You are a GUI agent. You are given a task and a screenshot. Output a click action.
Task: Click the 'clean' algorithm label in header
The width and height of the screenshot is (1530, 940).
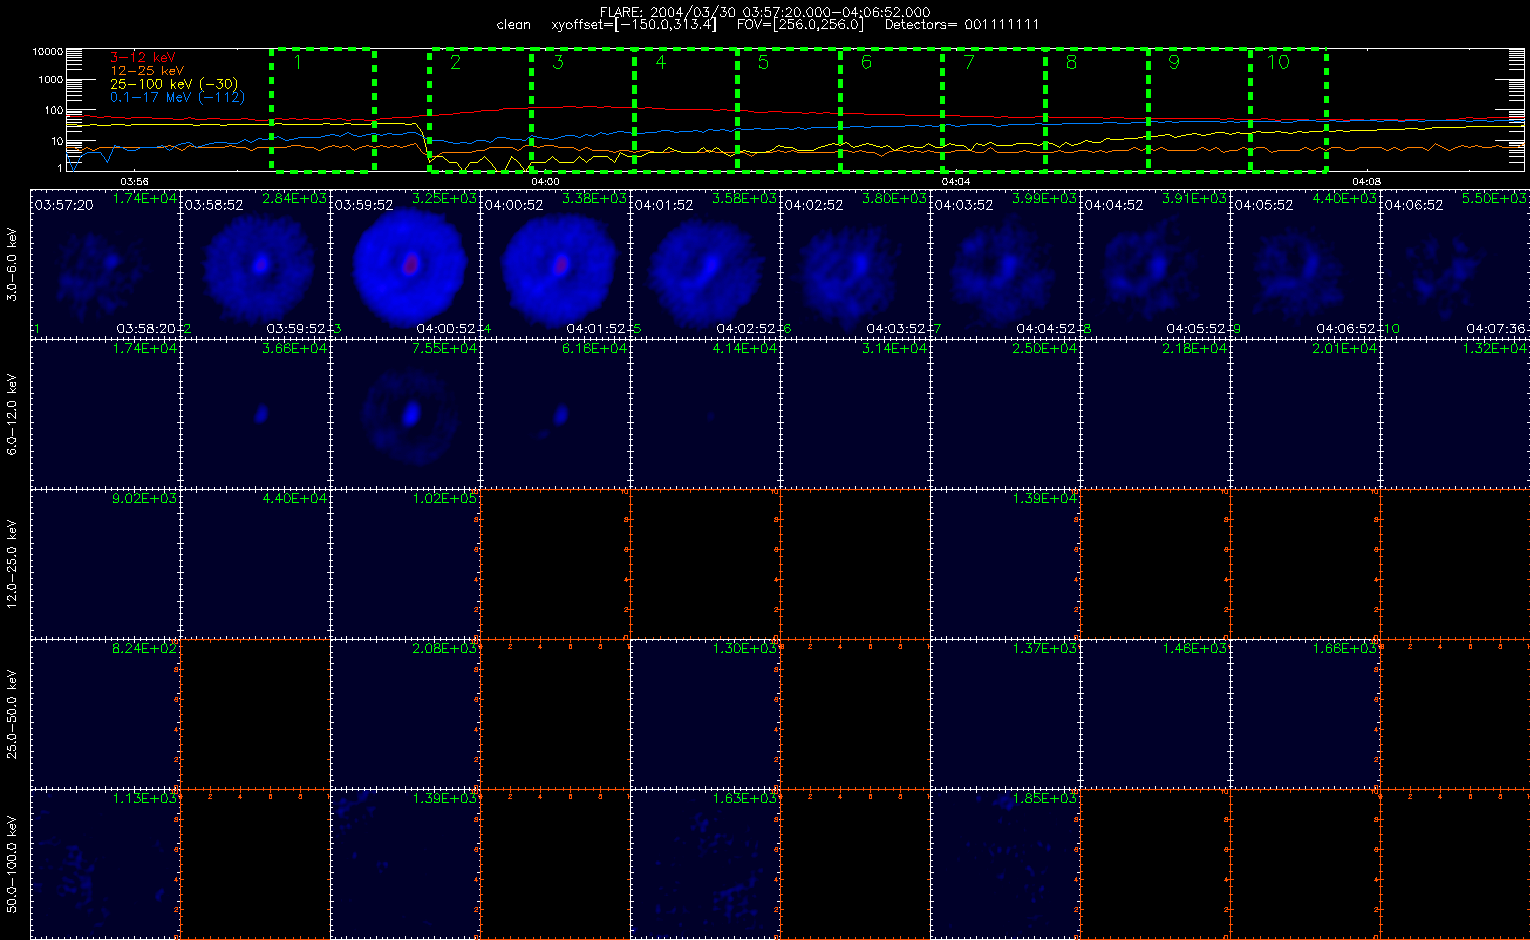513,24
